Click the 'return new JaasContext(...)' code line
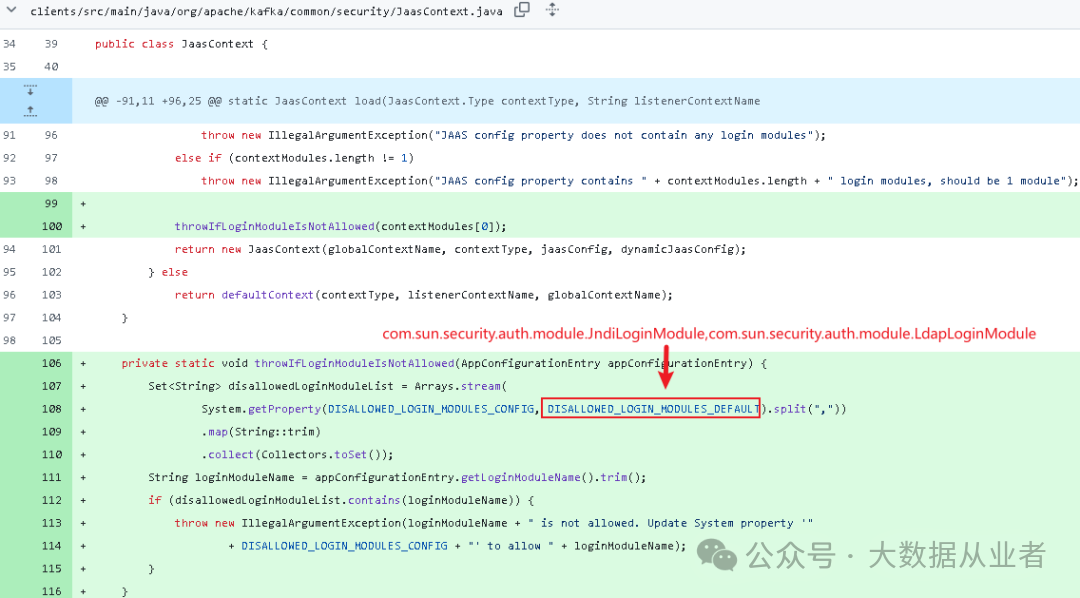The width and height of the screenshot is (1080, 598). (x=460, y=249)
